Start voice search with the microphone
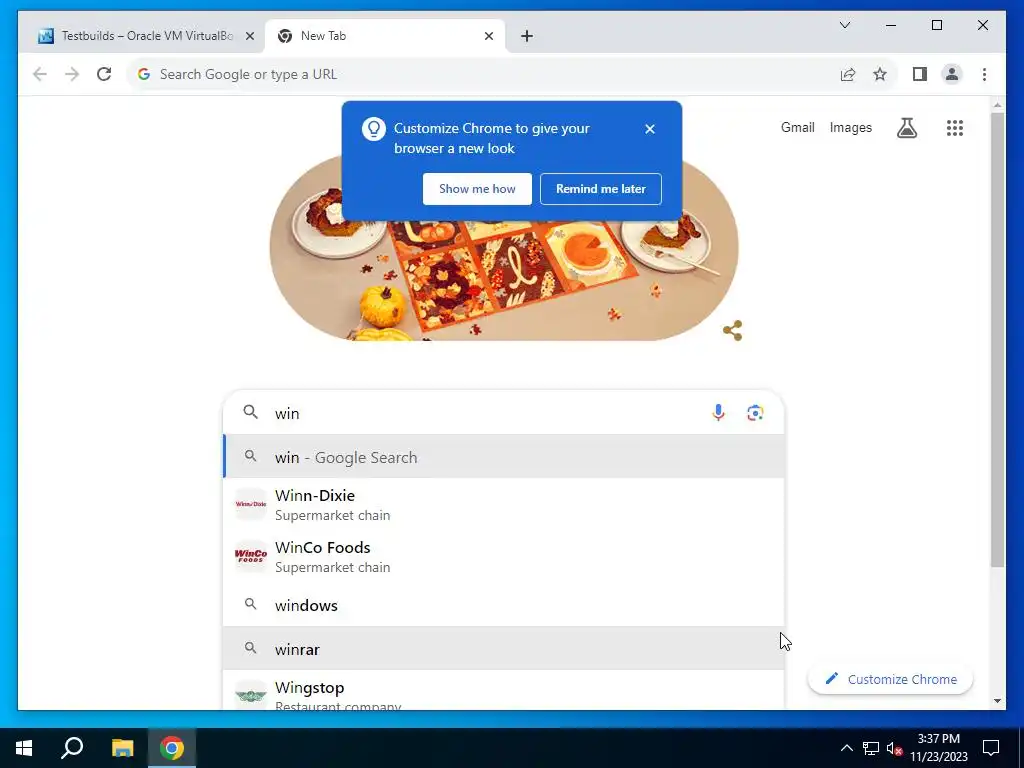 click(x=718, y=413)
